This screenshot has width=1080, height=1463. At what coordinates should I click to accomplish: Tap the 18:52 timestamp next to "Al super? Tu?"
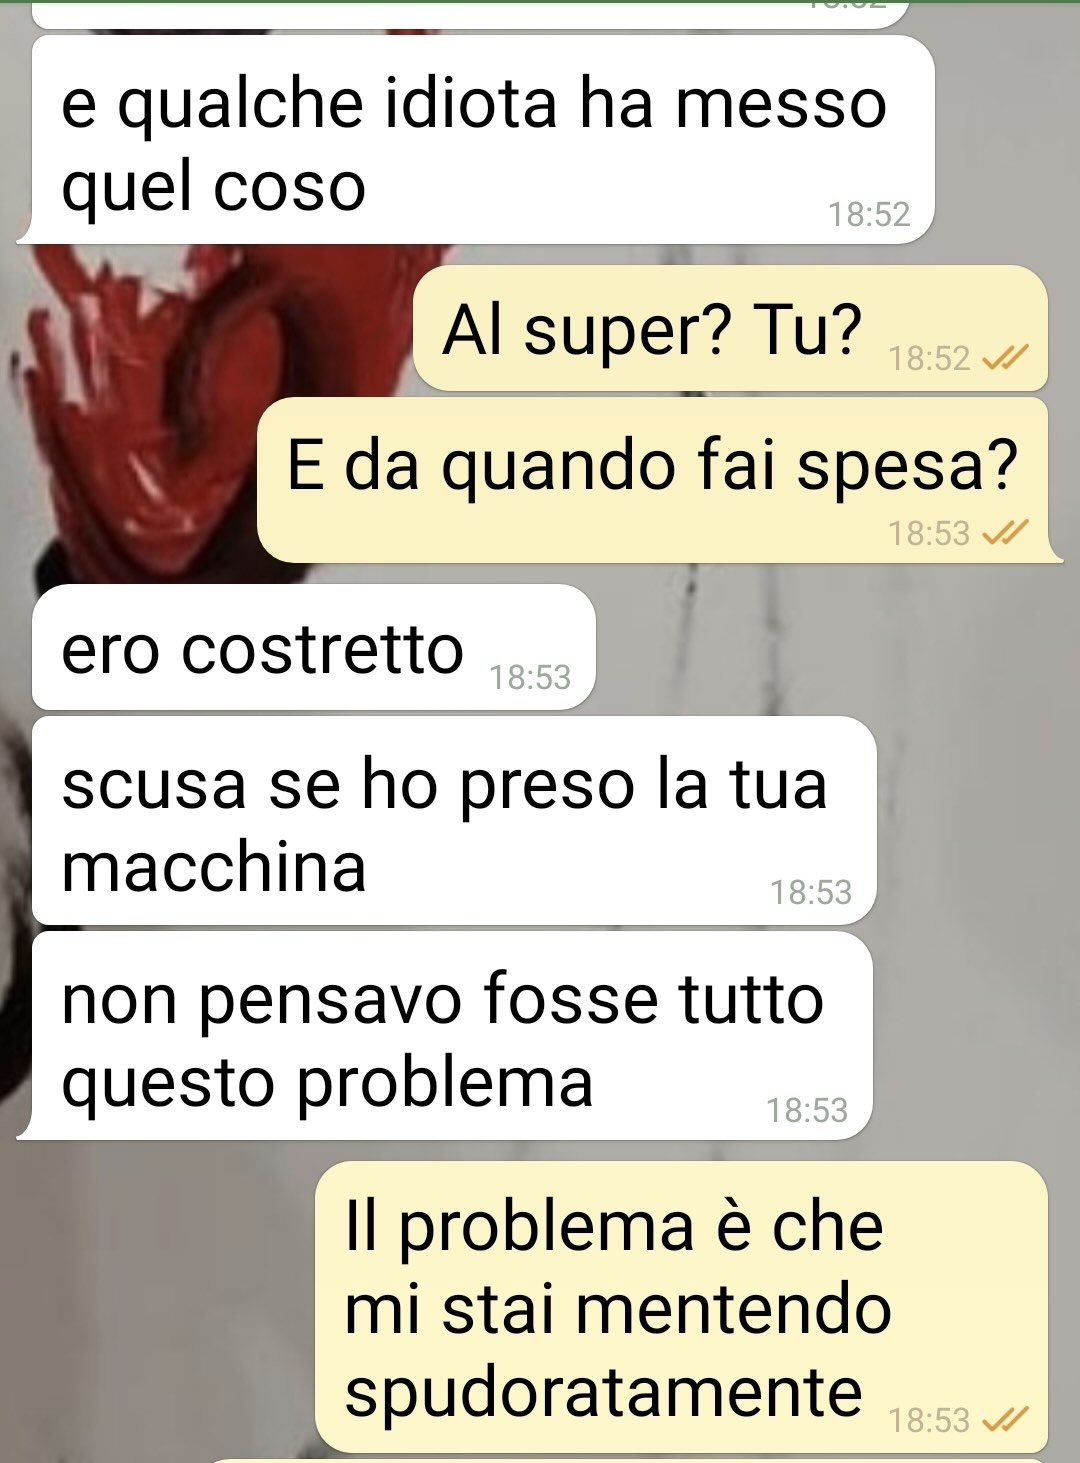tap(930, 358)
